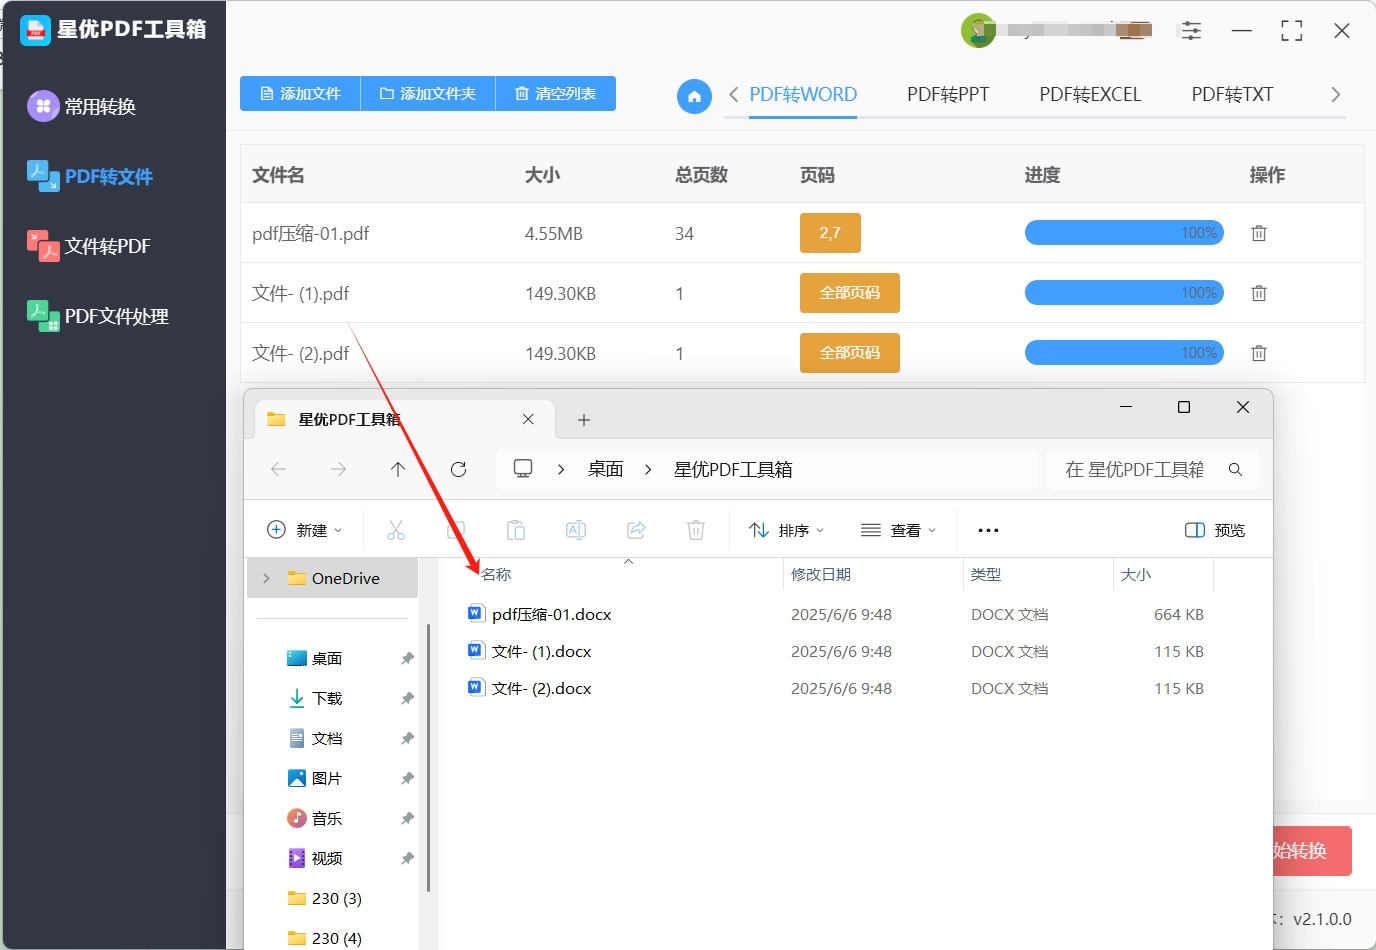The height and width of the screenshot is (950, 1376).
Task: Click the 添加文件 button
Action: click(300, 93)
